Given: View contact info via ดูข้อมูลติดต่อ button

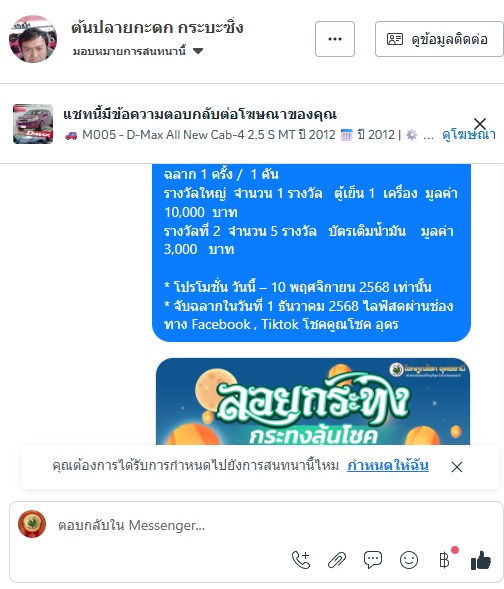Looking at the screenshot, I should [439, 39].
